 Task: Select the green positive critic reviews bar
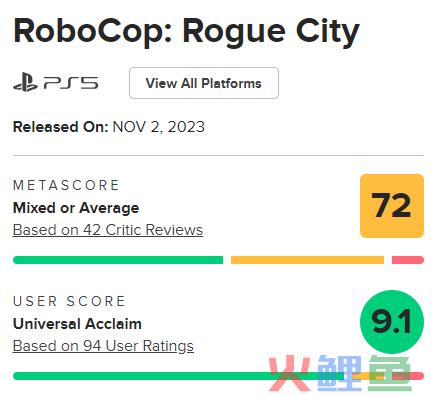118,260
